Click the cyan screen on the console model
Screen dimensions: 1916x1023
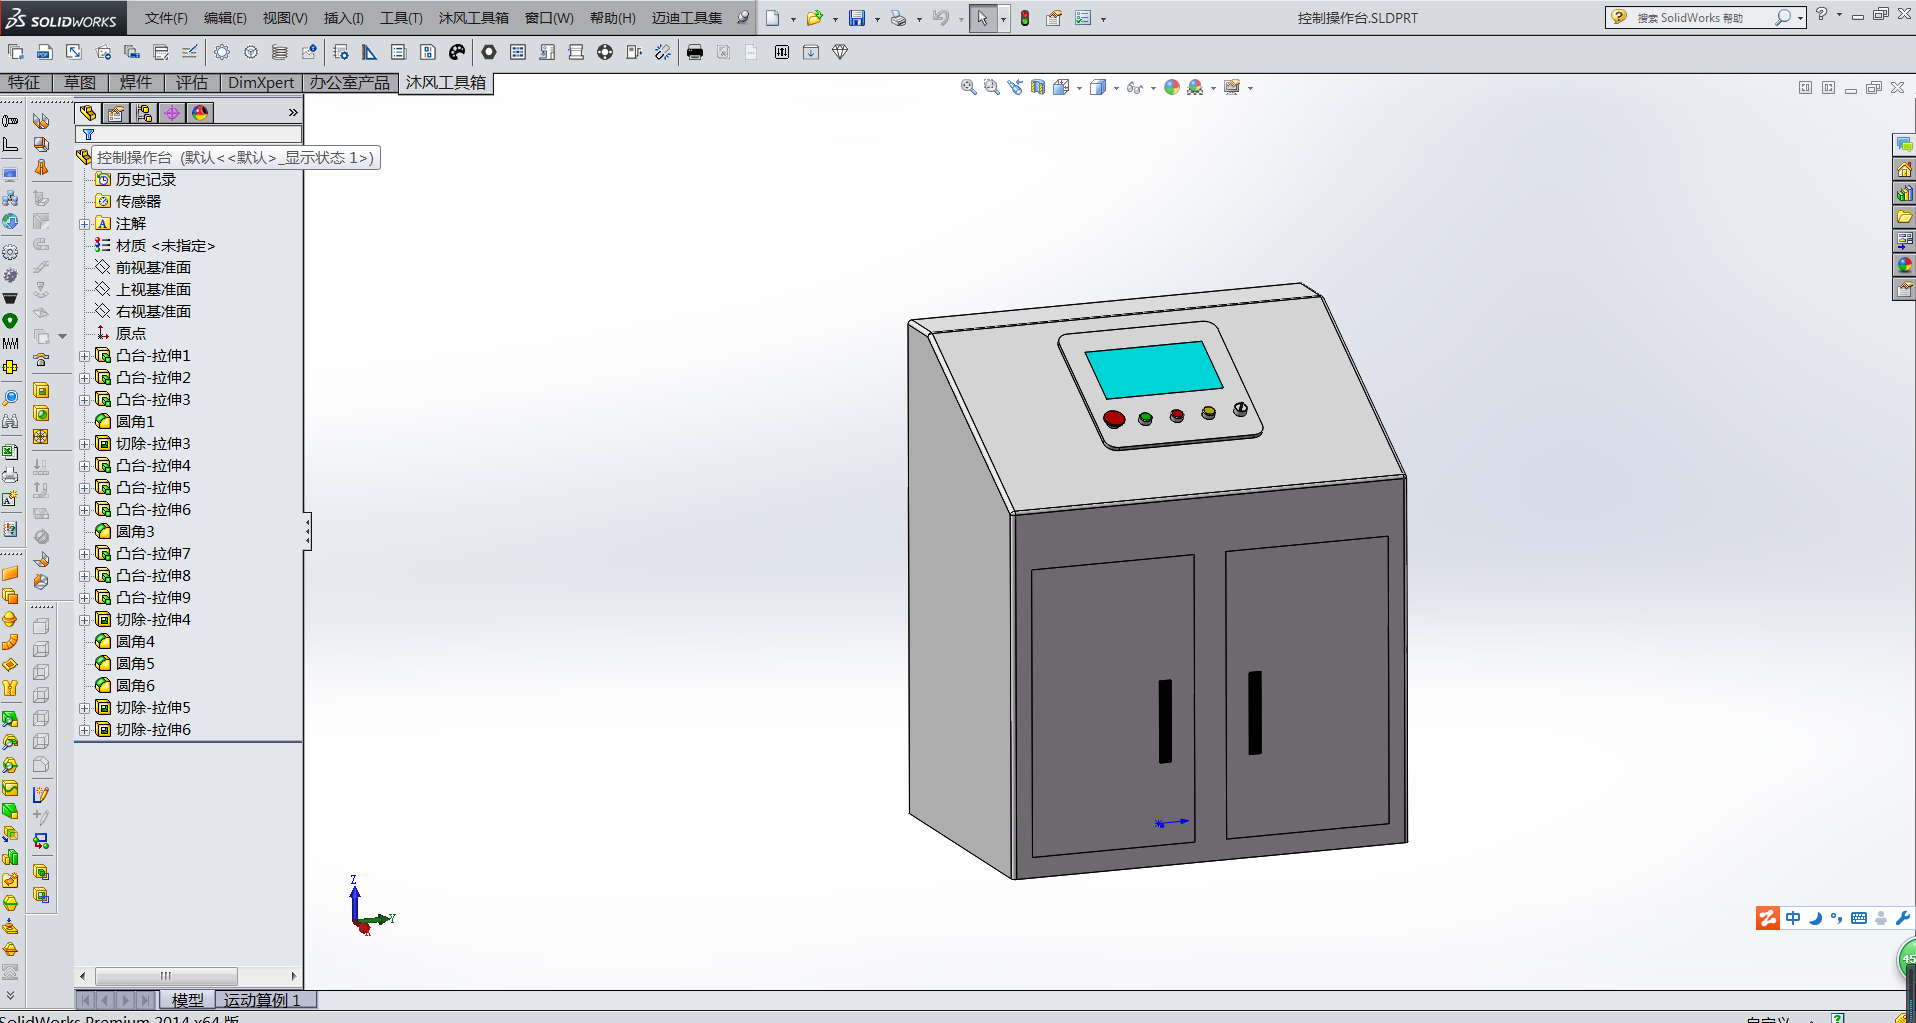[1154, 369]
